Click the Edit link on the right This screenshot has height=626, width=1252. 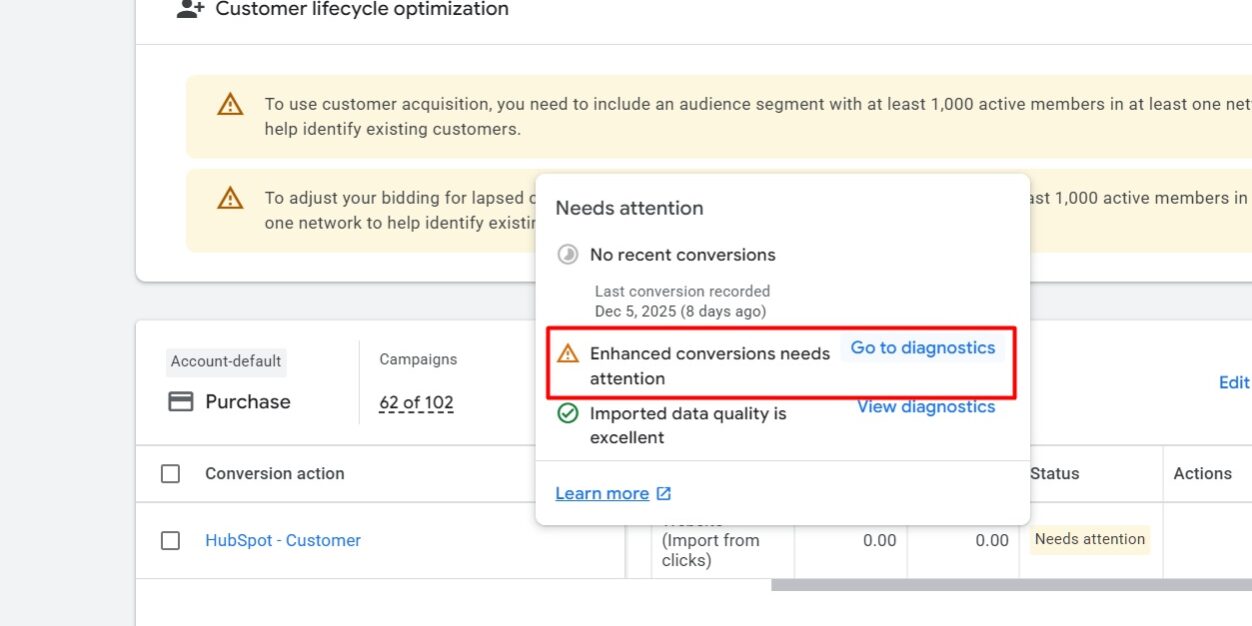click(1233, 383)
